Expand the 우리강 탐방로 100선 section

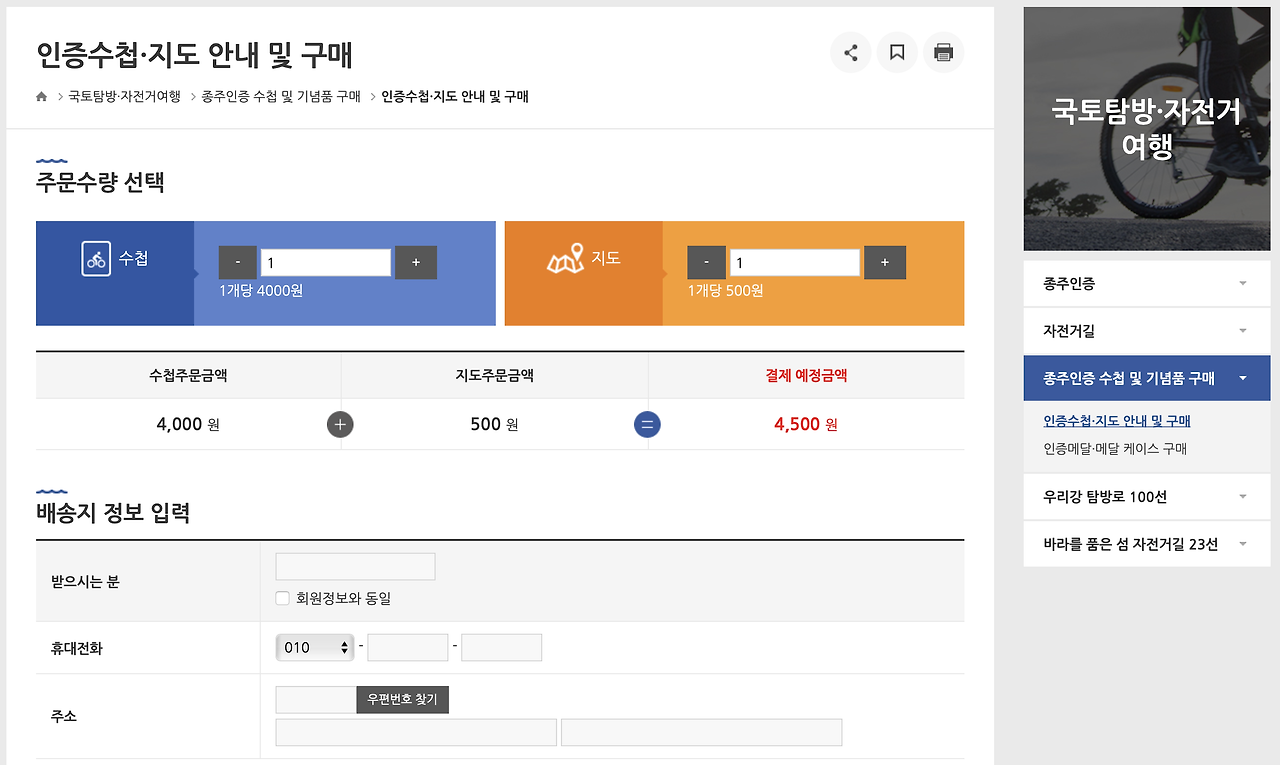[1146, 496]
